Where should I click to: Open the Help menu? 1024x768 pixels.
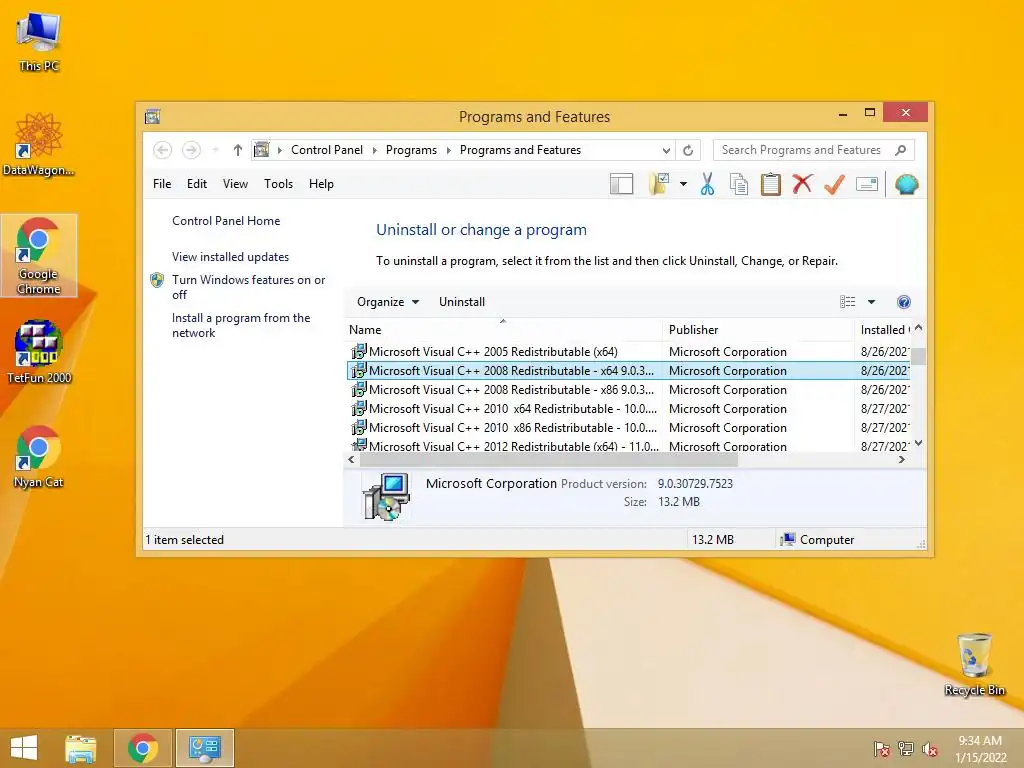pos(321,184)
